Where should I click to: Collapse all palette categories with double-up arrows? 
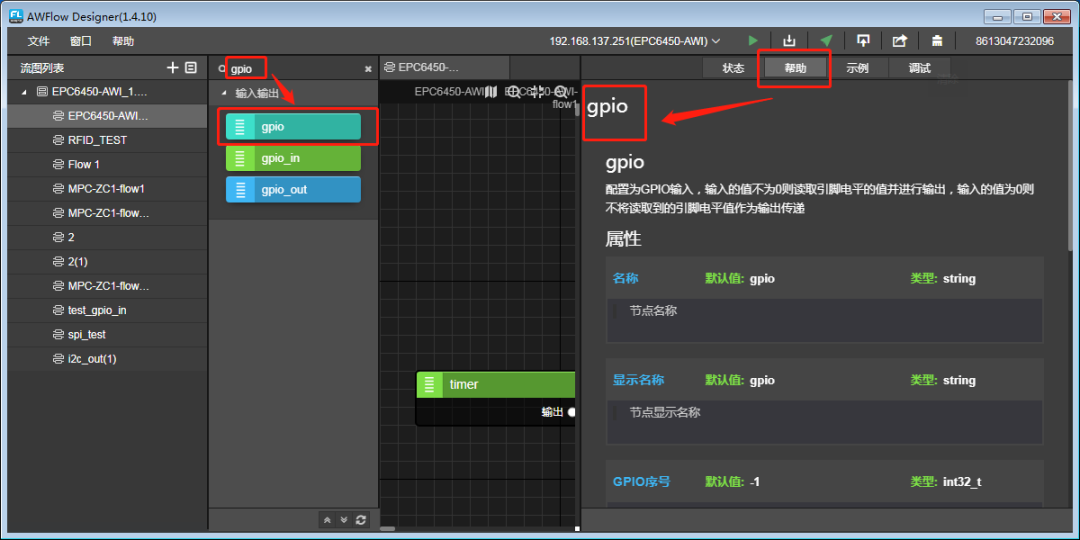pos(327,520)
